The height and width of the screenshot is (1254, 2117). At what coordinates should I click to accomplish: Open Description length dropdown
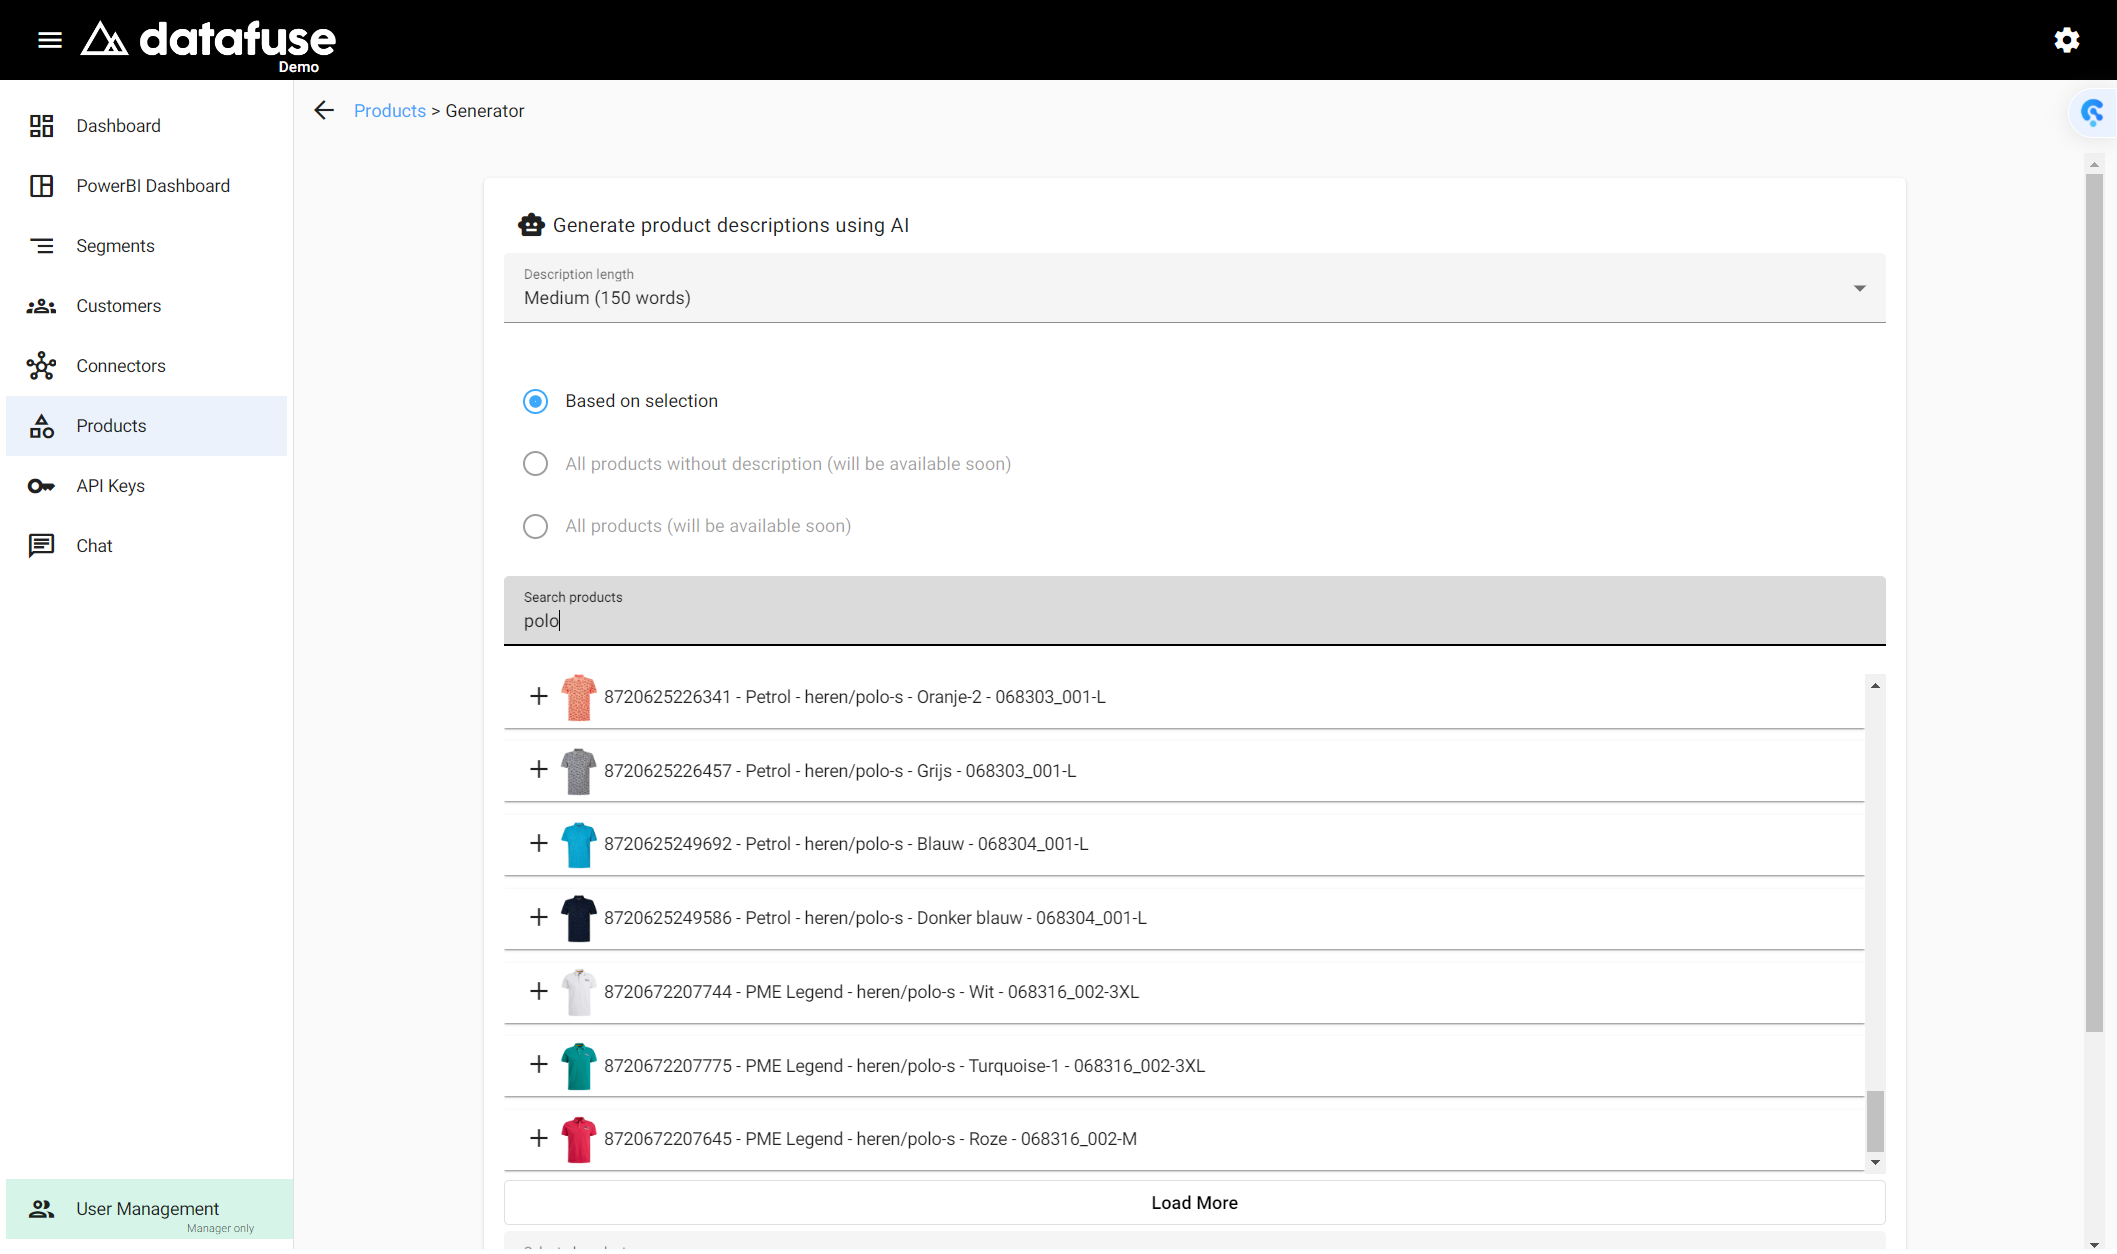[x=1195, y=288]
